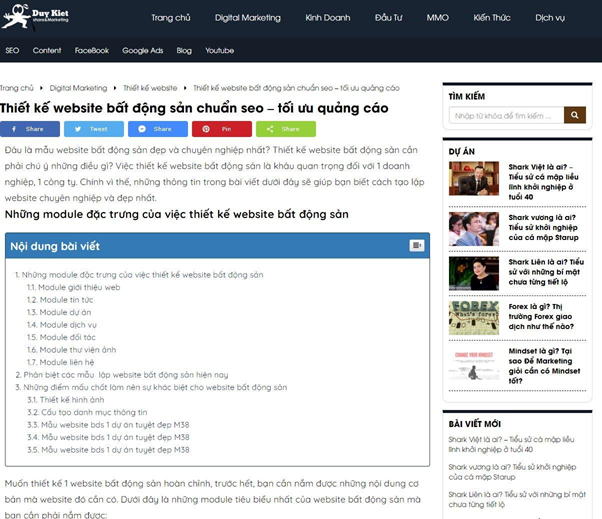Pin the article on Pinterest
Viewport: 602px width, 519px height.
click(222, 129)
